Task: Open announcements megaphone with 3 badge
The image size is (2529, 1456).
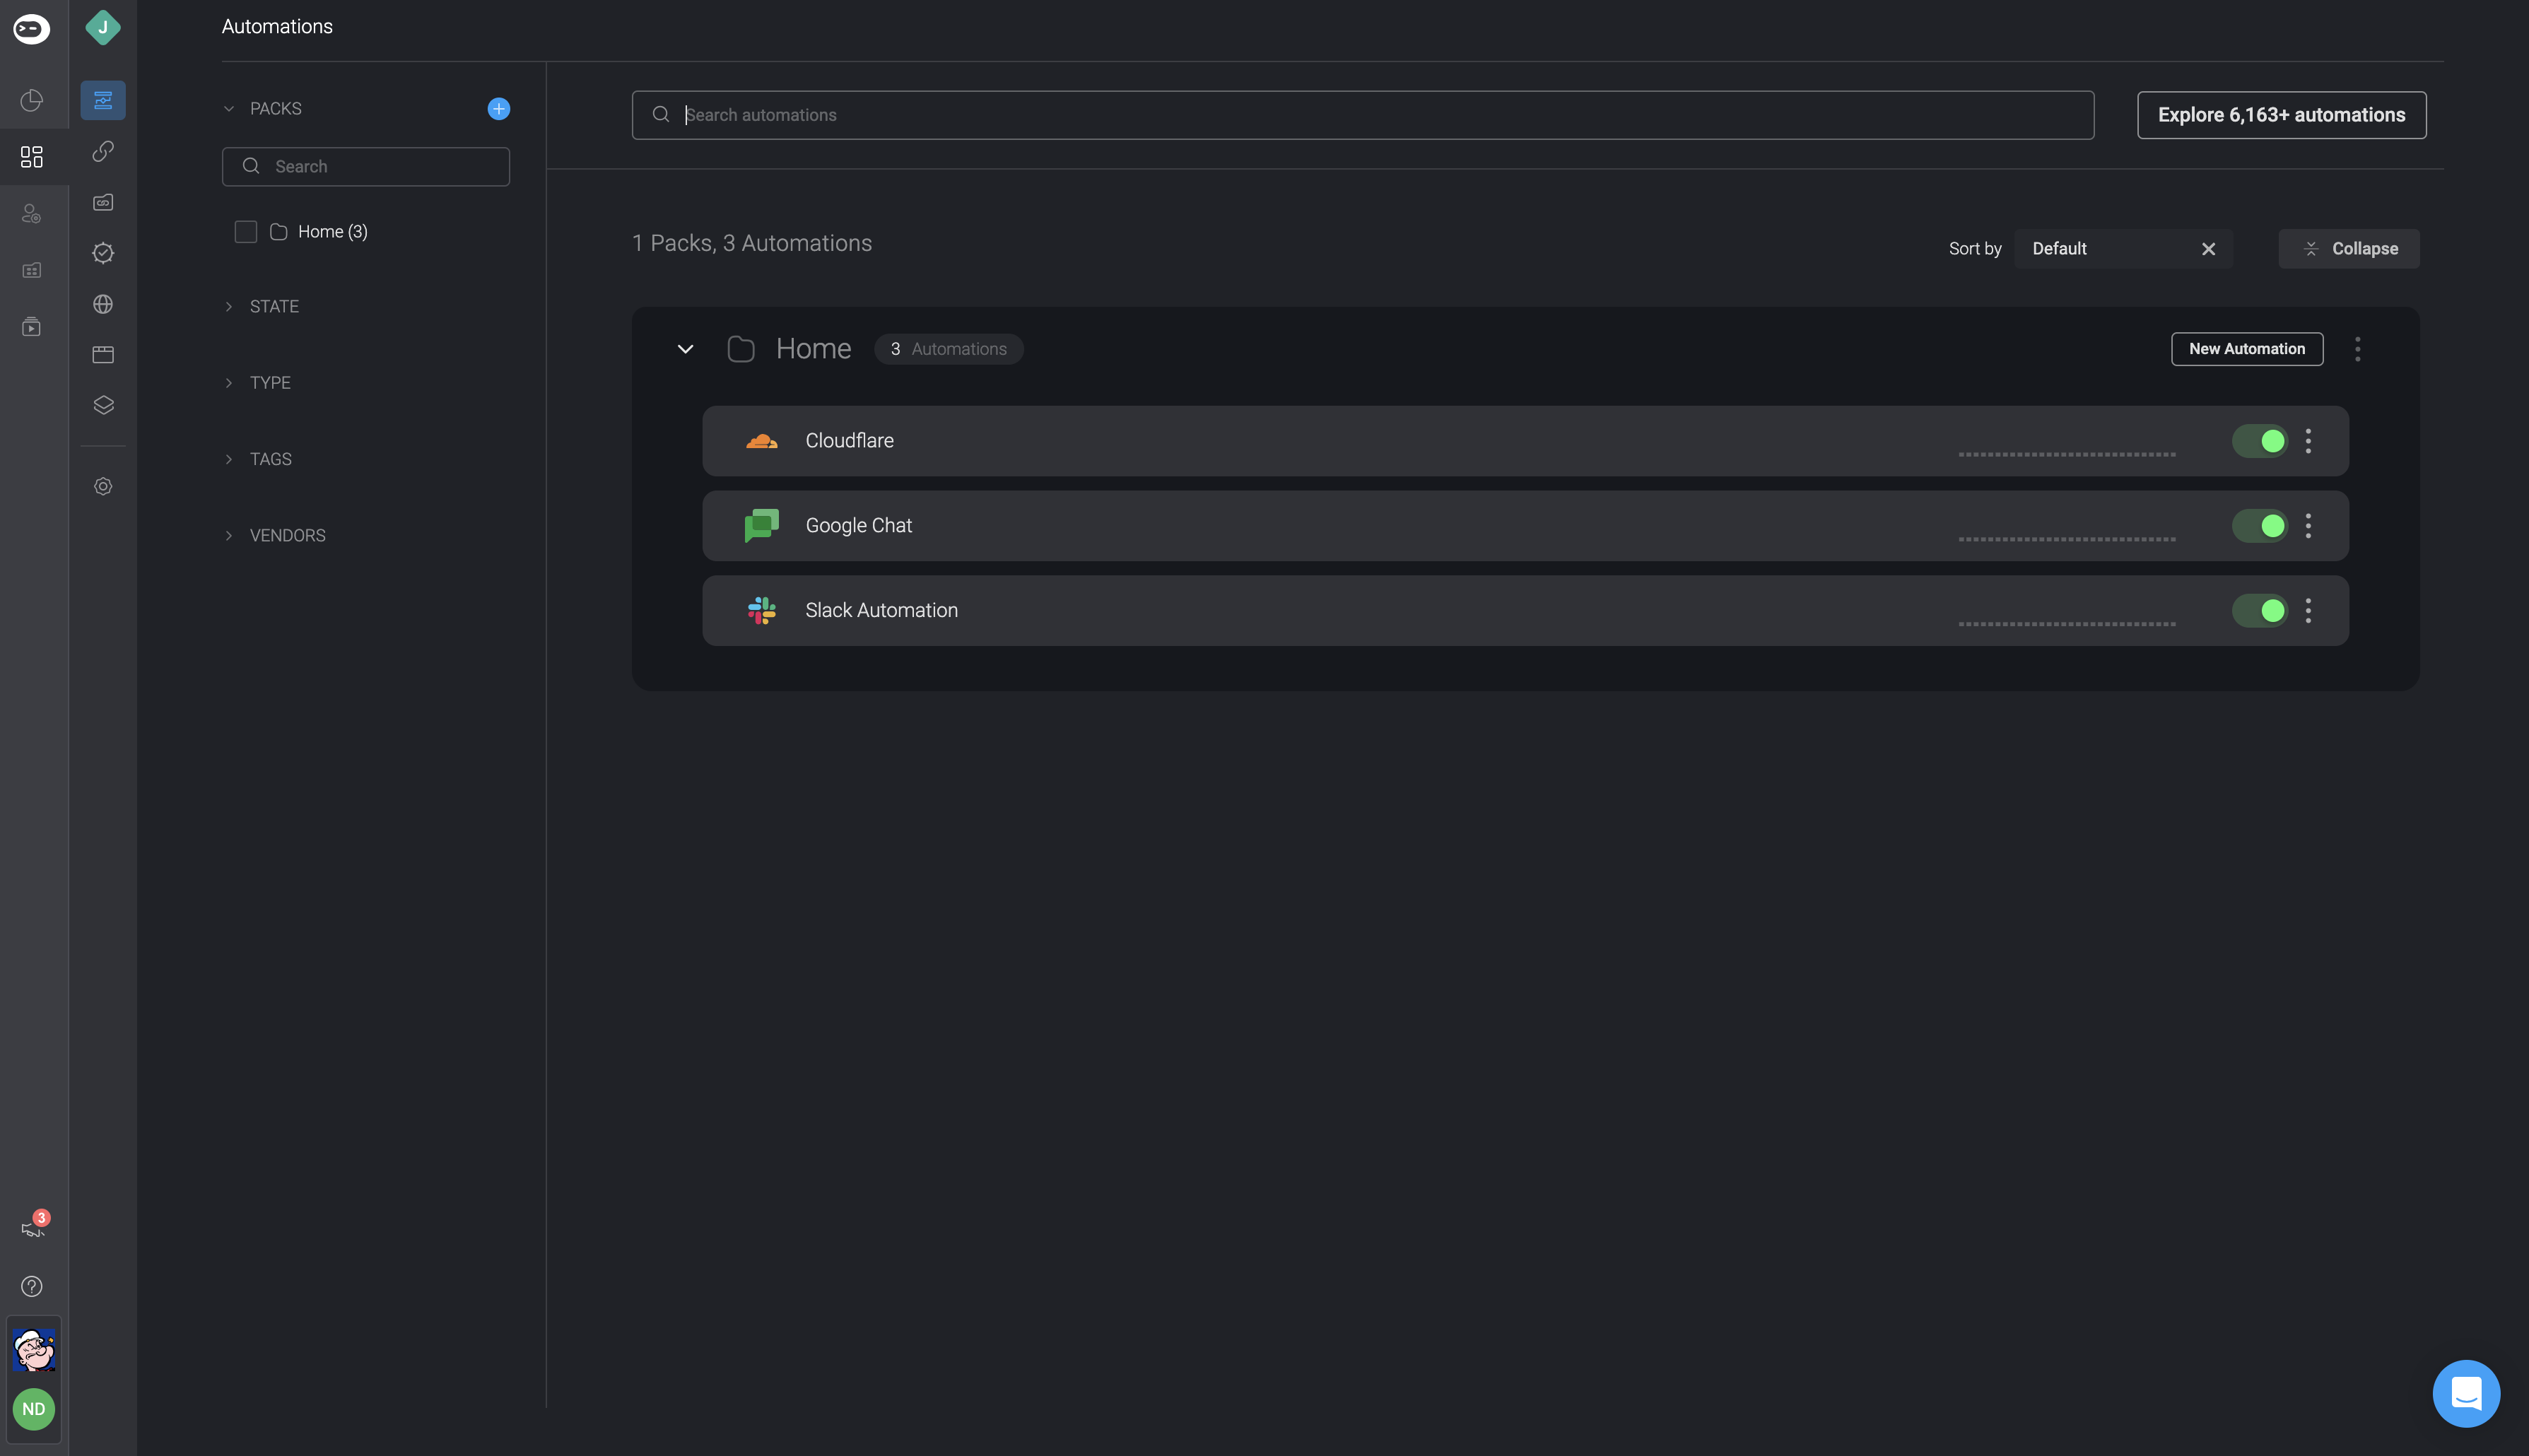Action: tap(34, 1226)
